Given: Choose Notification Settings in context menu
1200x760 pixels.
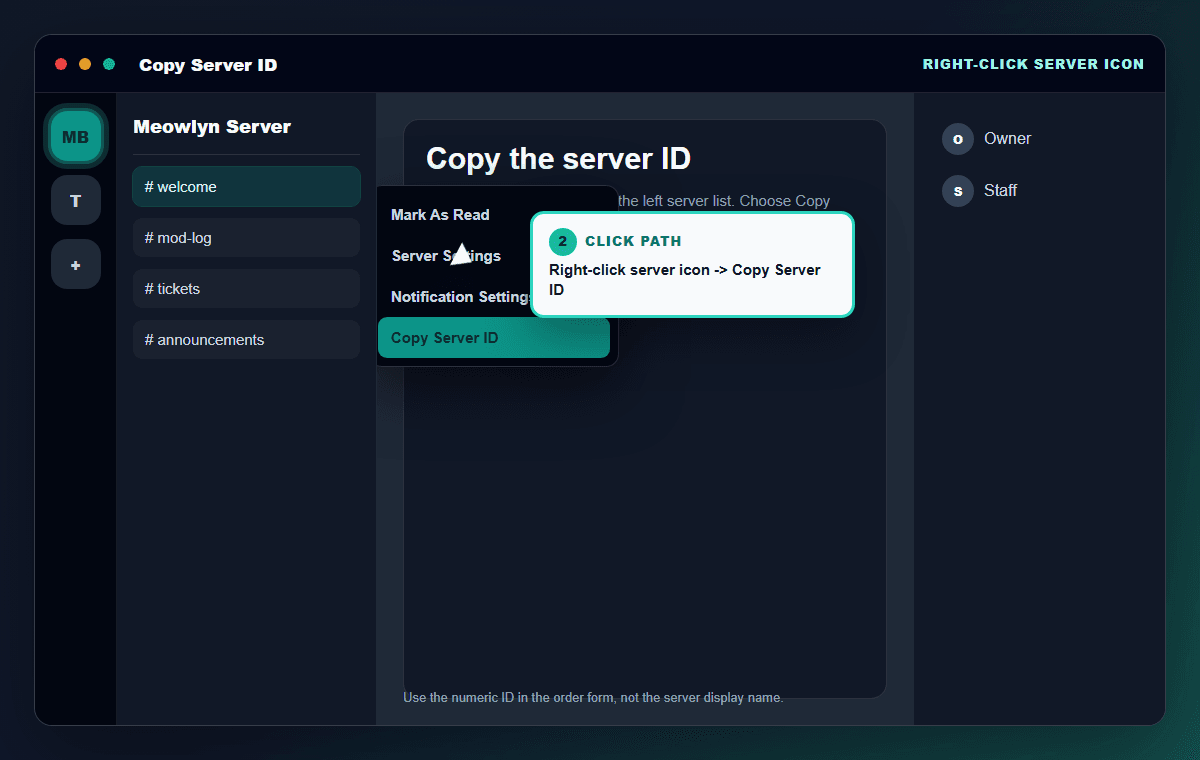Looking at the screenshot, I should (455, 297).
